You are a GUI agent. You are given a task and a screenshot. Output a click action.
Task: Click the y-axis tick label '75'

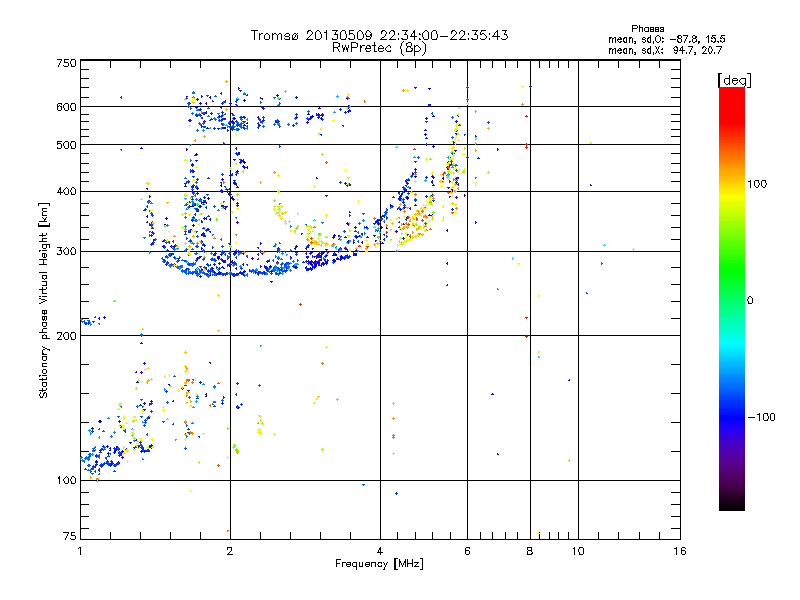pyautogui.click(x=70, y=536)
